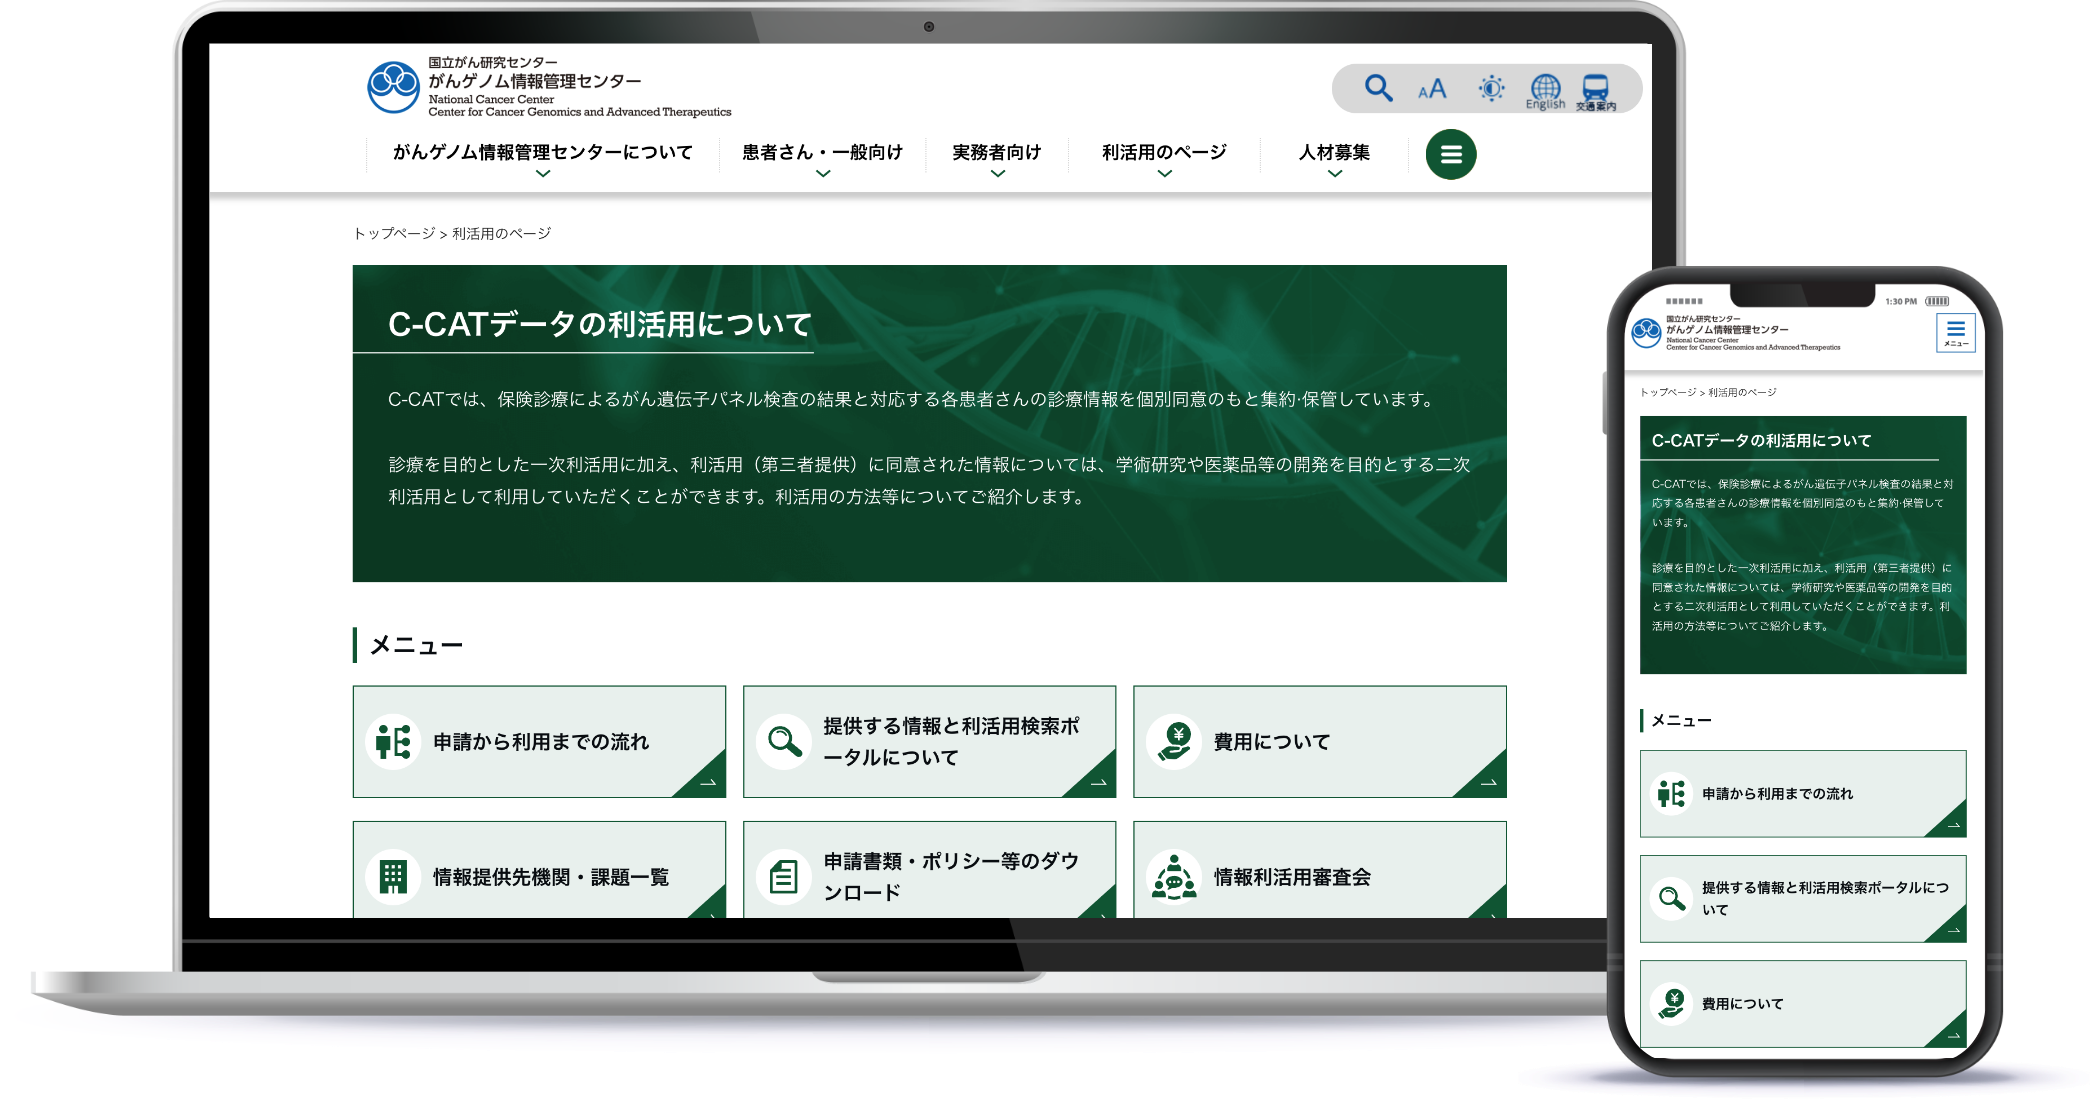
Task: Open the 患者さん・一般向け menu
Action: click(x=822, y=152)
